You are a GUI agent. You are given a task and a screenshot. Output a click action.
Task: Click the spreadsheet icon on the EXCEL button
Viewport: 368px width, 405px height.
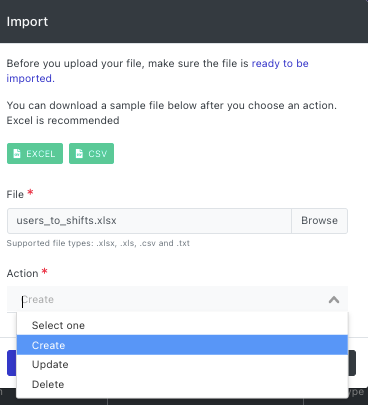pos(17,154)
